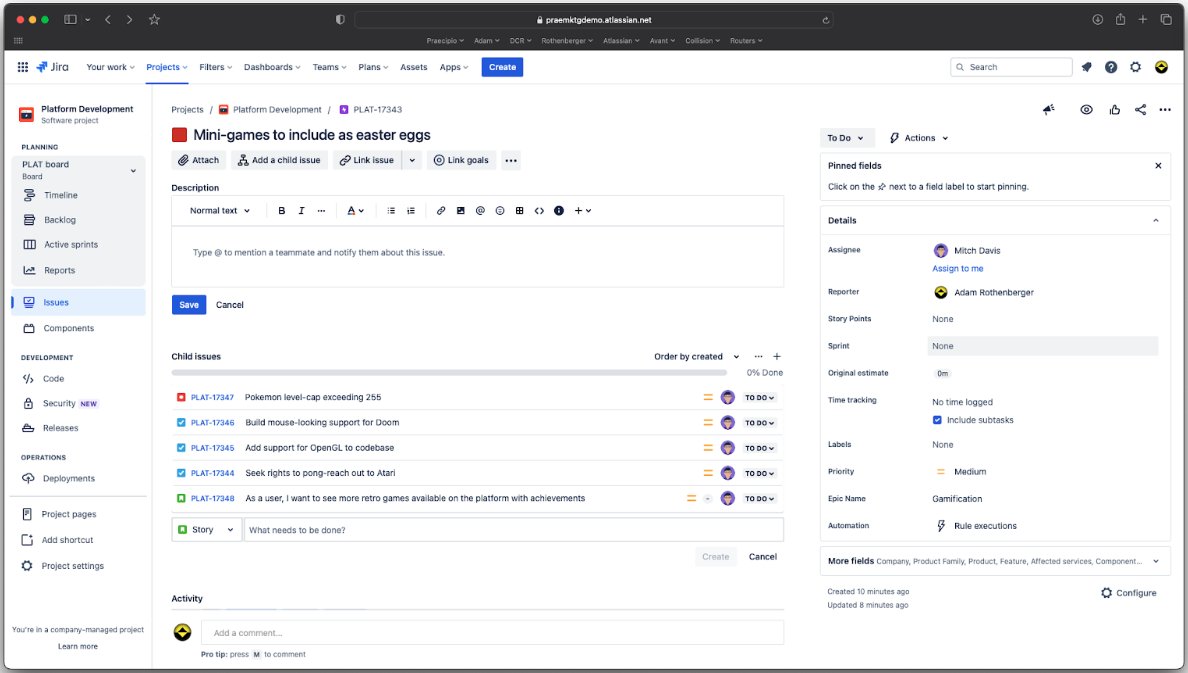Open Timeline in sidebar
Image resolution: width=1188 pixels, height=673 pixels.
click(x=61, y=195)
